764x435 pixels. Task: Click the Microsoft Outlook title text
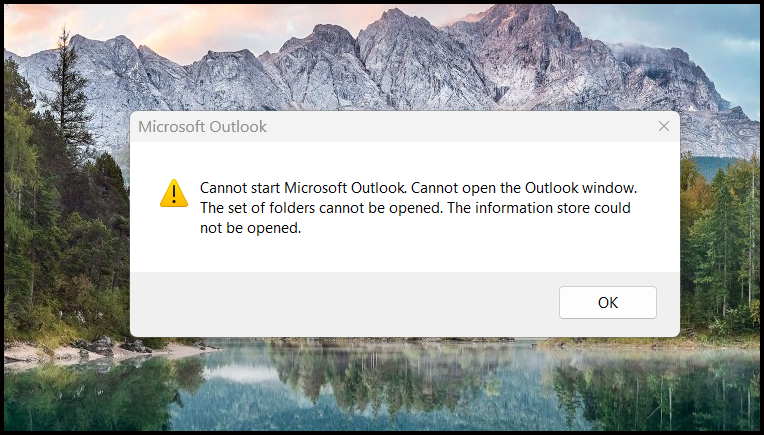tap(202, 127)
